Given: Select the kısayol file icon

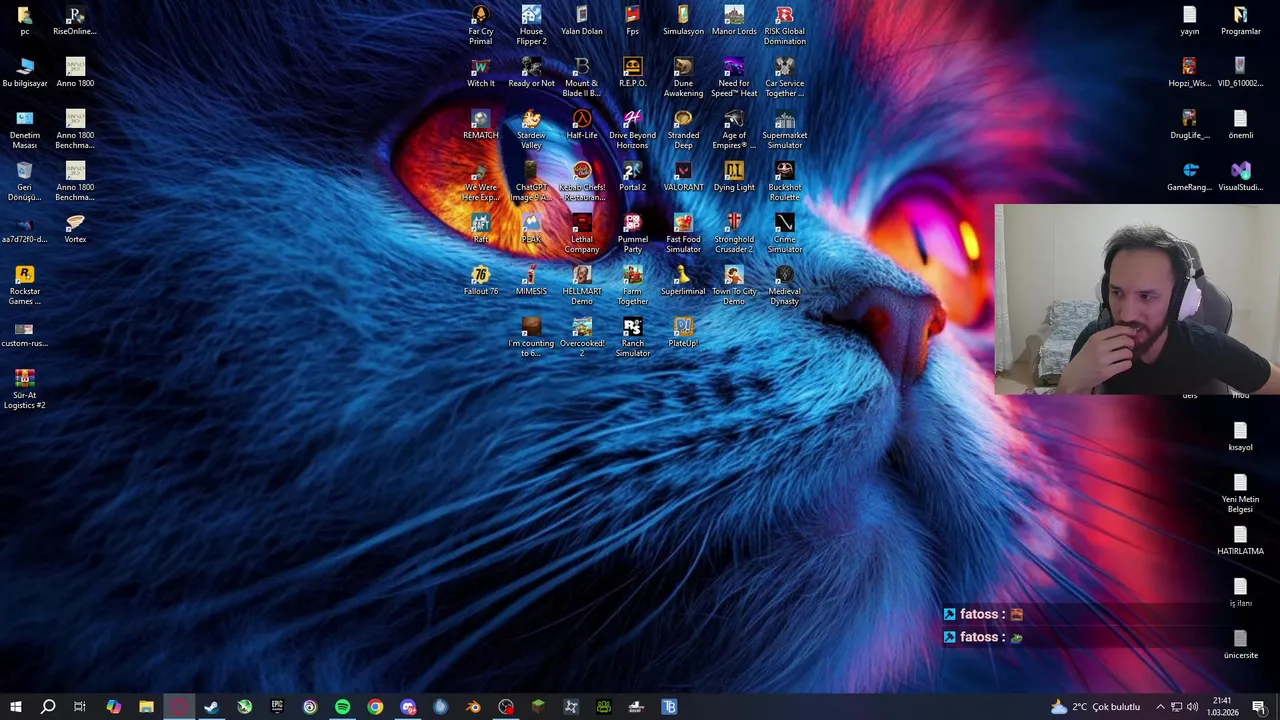Looking at the screenshot, I should coord(1240,436).
